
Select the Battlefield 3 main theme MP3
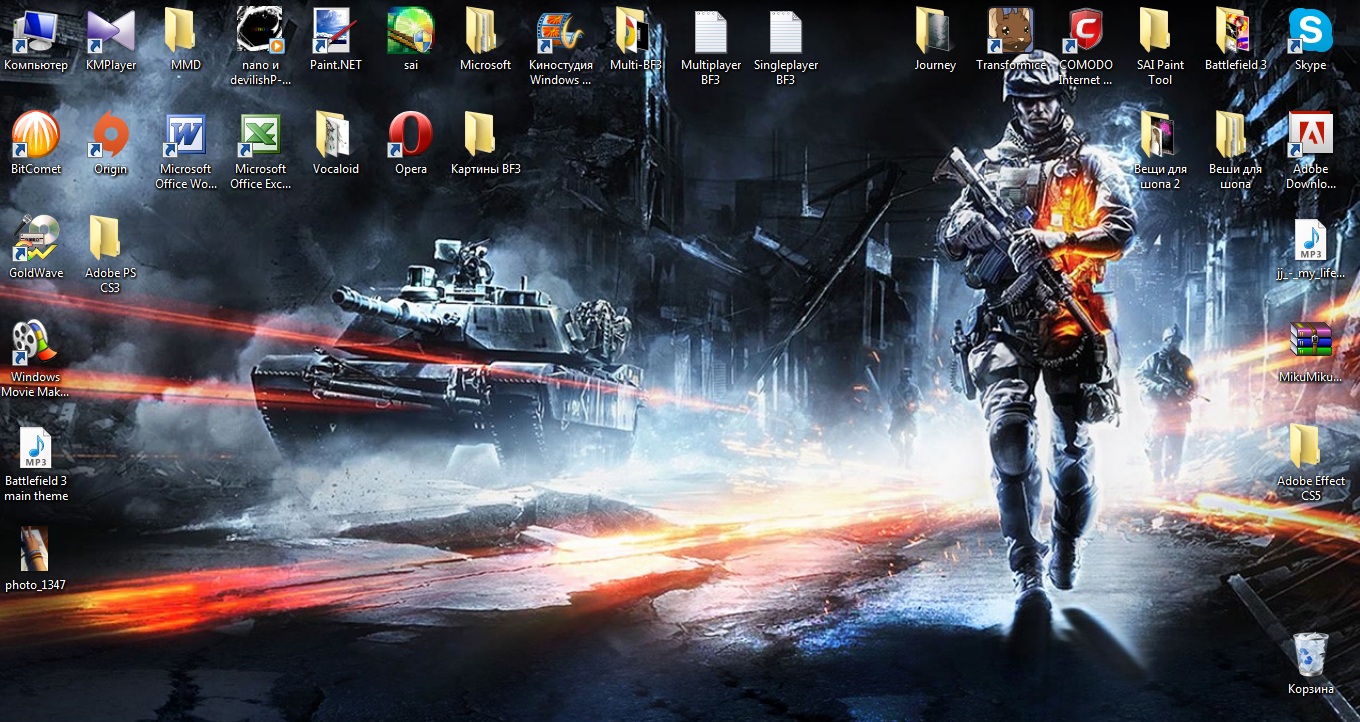click(36, 449)
